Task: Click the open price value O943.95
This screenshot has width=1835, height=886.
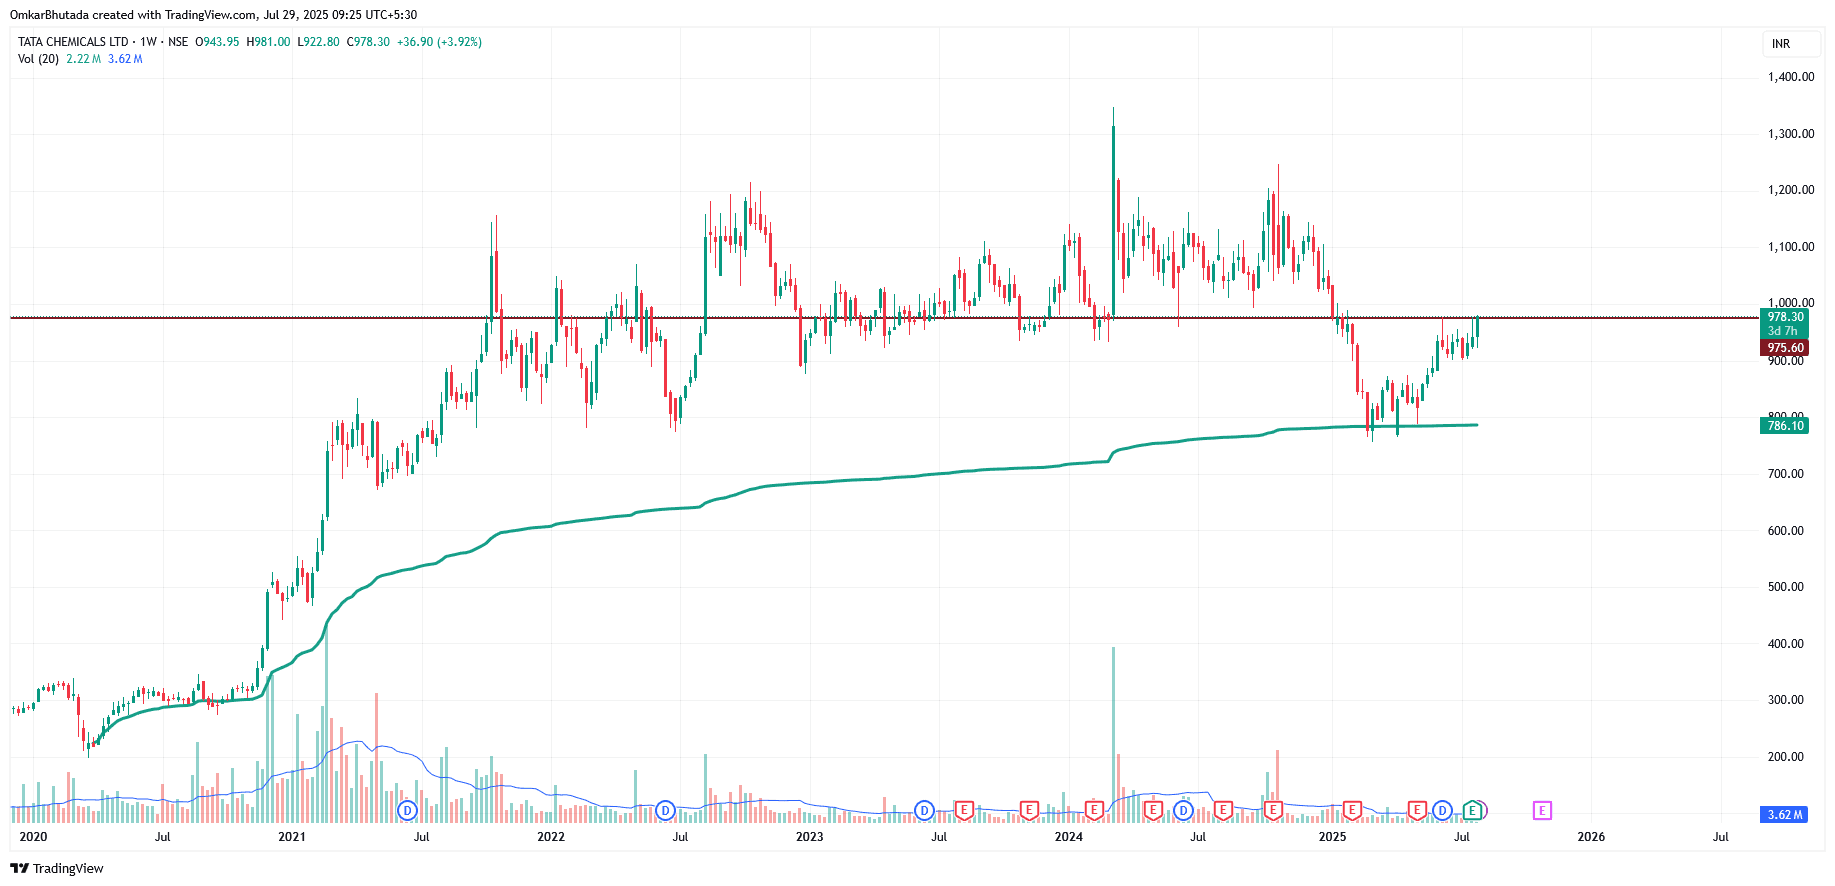Action: [217, 42]
